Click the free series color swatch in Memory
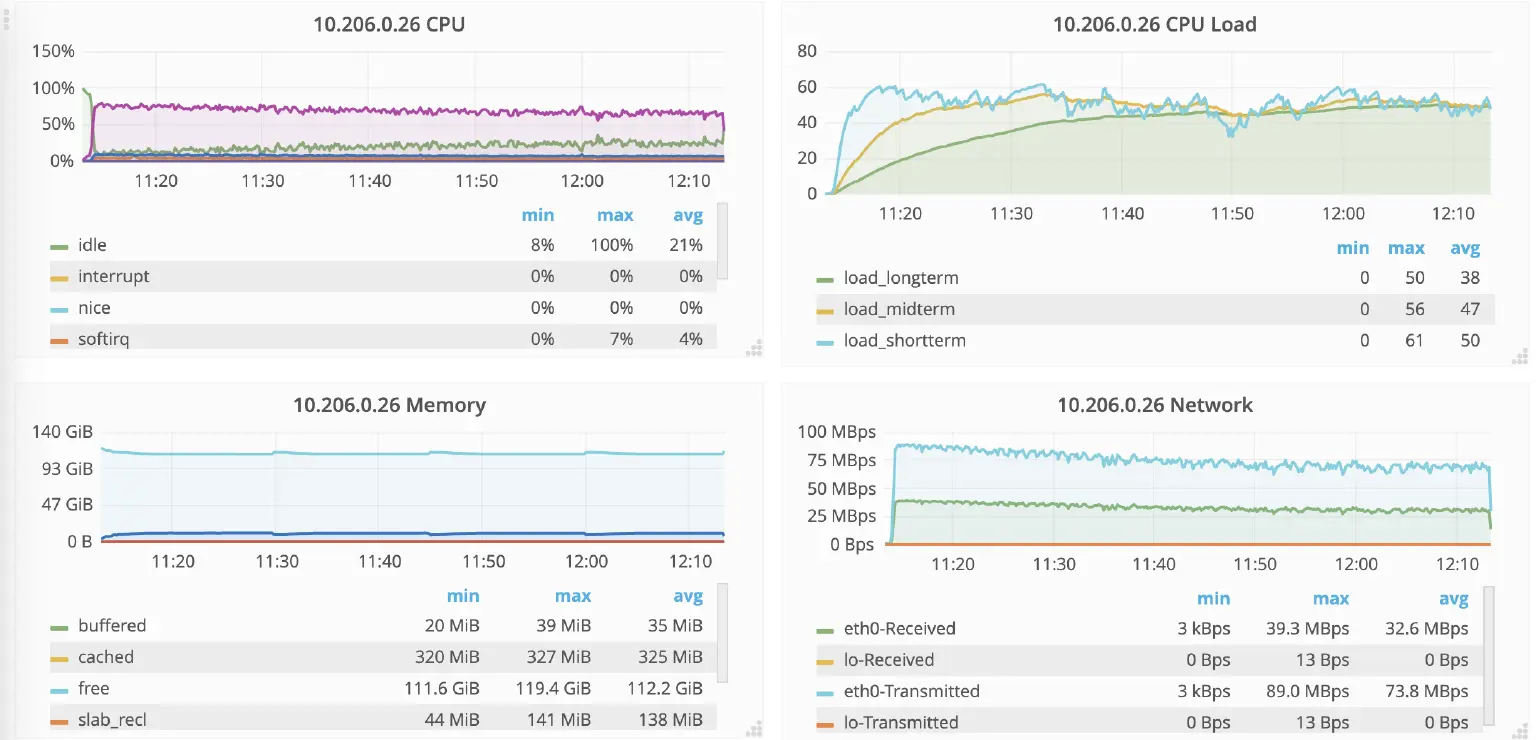The height and width of the screenshot is (740, 1536). pyautogui.click(x=60, y=689)
